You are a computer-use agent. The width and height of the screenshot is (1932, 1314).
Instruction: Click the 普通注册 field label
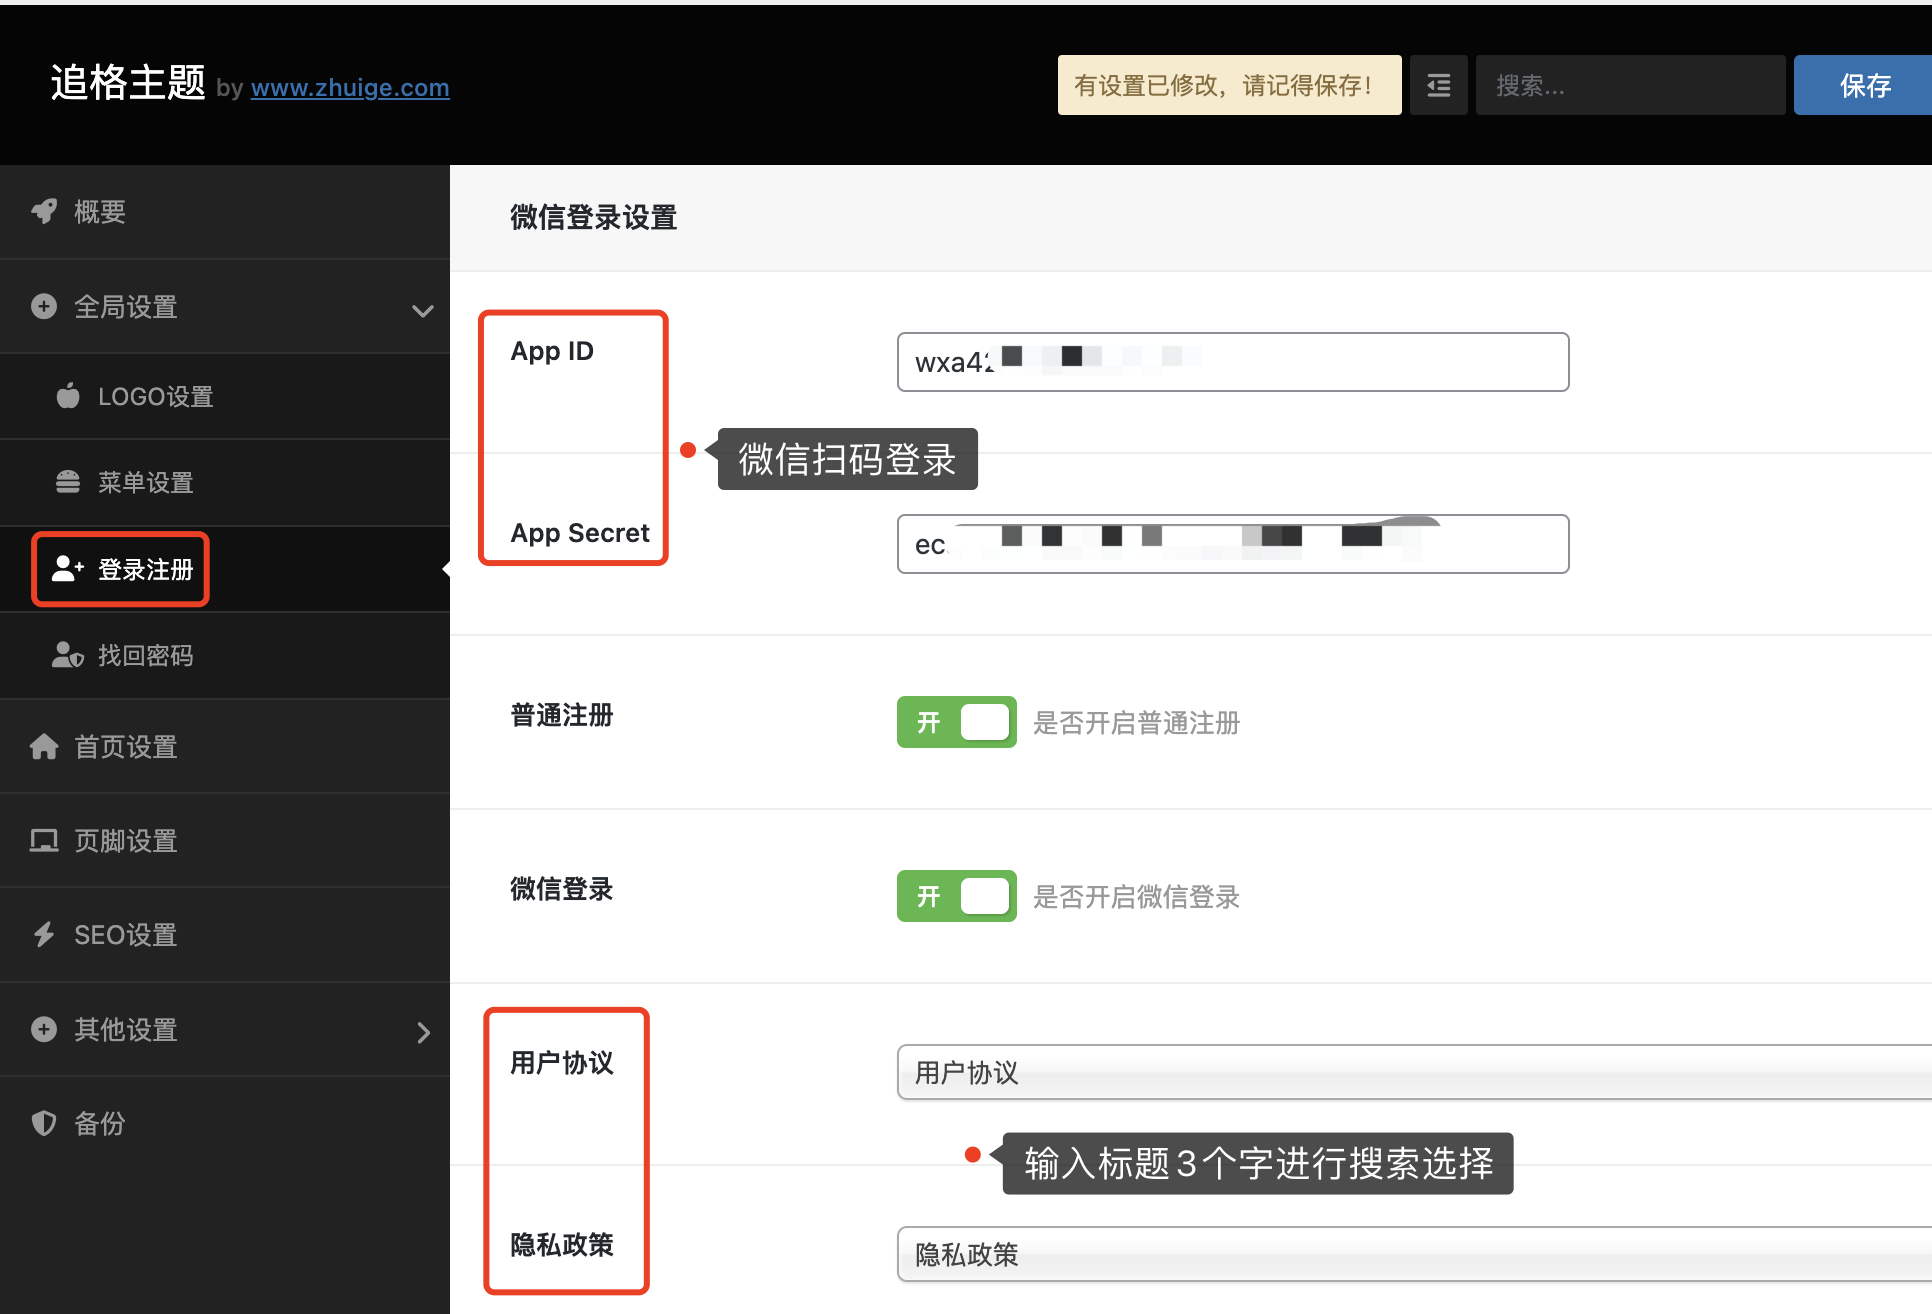point(562,715)
